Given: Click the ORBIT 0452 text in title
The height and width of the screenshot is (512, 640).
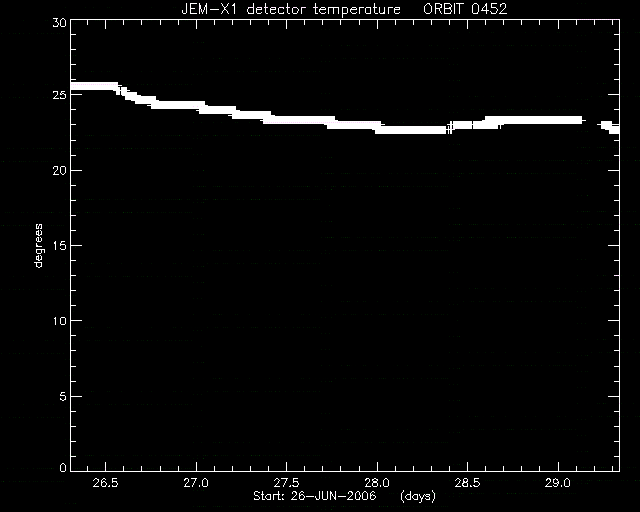Looking at the screenshot, I should click(x=465, y=9).
